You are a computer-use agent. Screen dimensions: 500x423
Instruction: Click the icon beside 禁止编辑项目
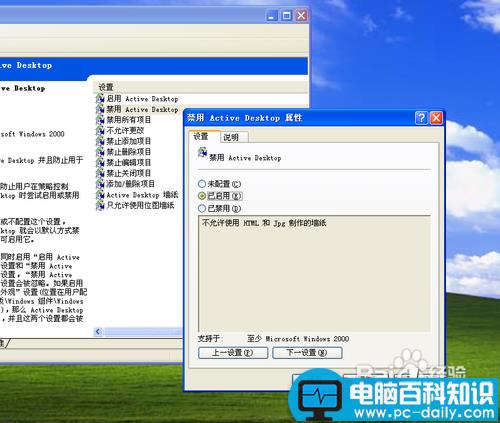click(100, 162)
